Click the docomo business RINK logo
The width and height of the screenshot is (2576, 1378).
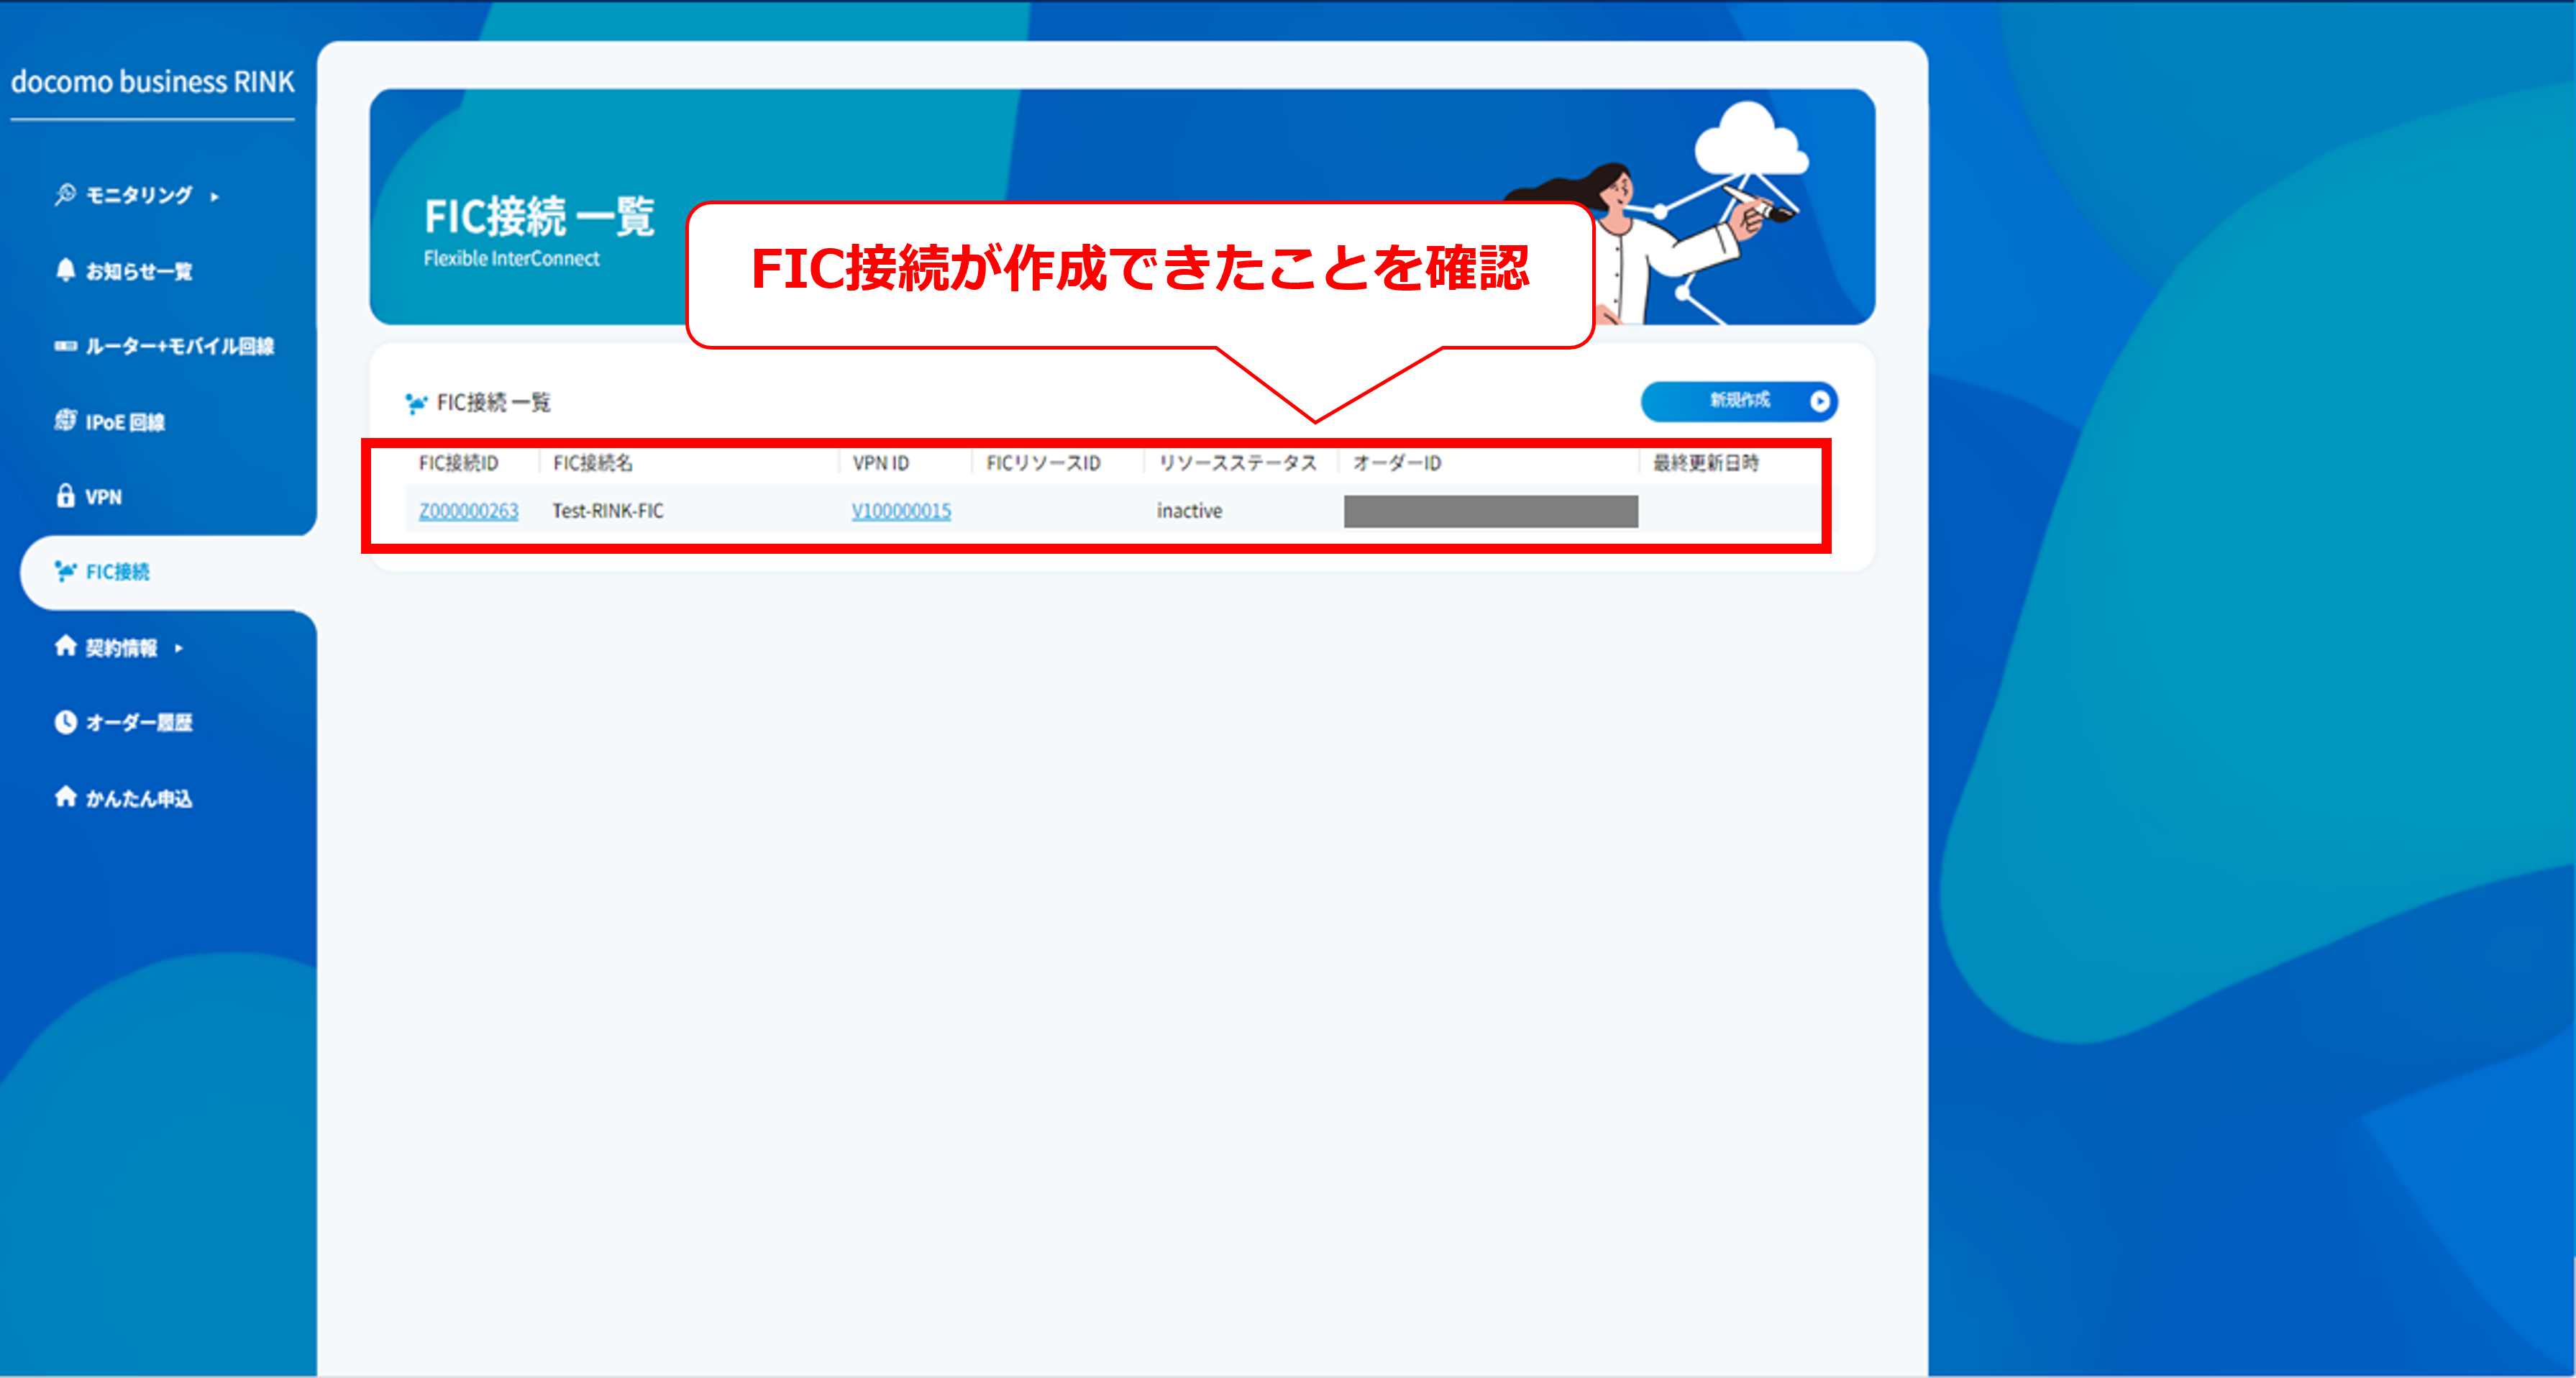point(153,82)
